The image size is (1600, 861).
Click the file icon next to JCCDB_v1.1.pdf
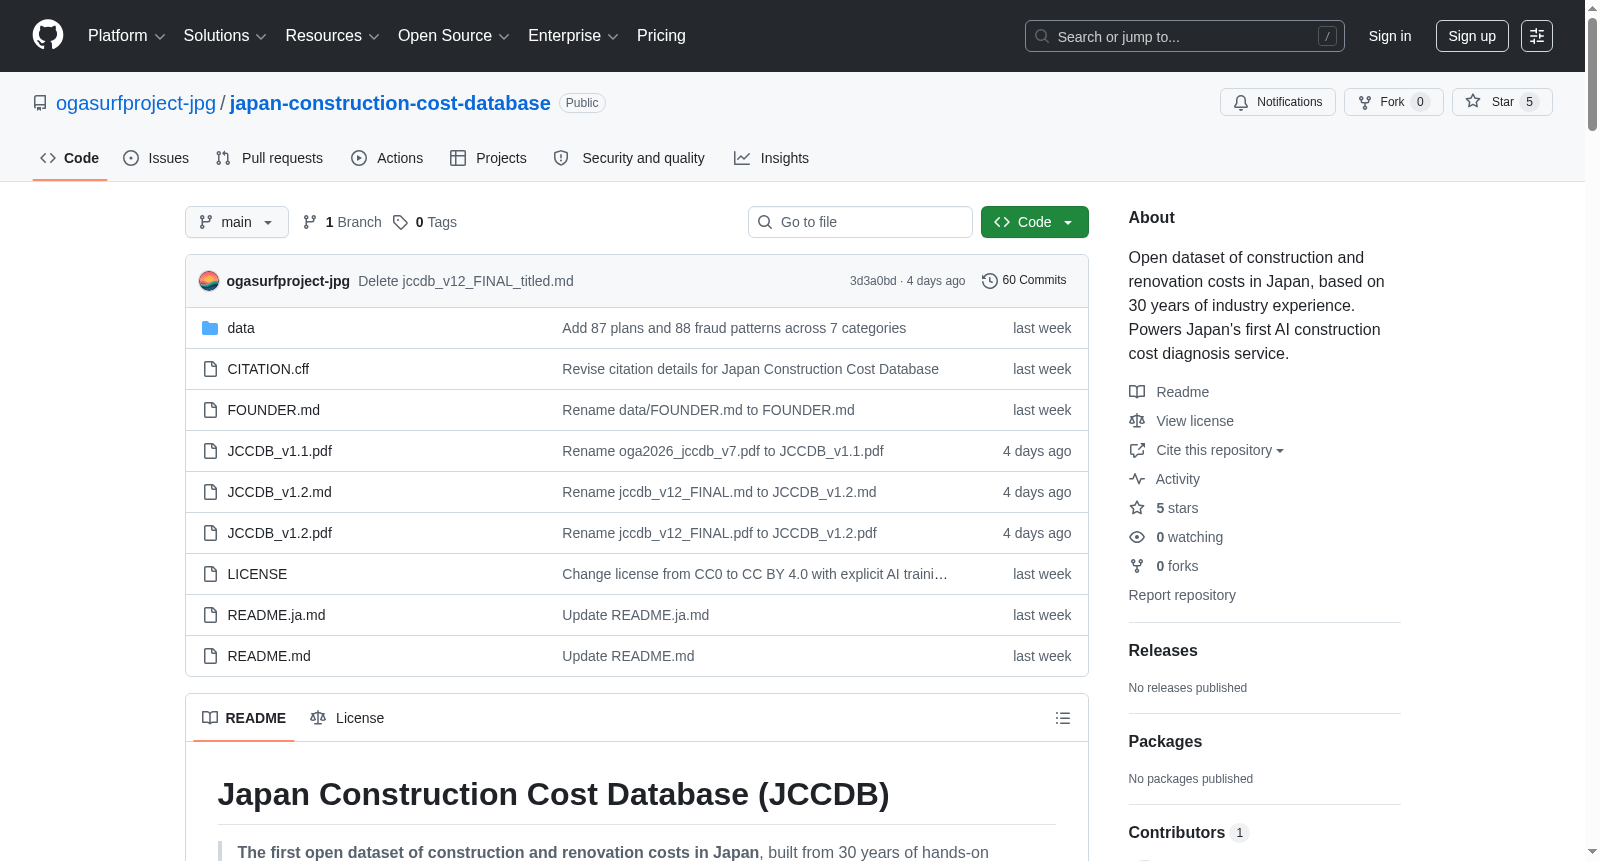210,451
